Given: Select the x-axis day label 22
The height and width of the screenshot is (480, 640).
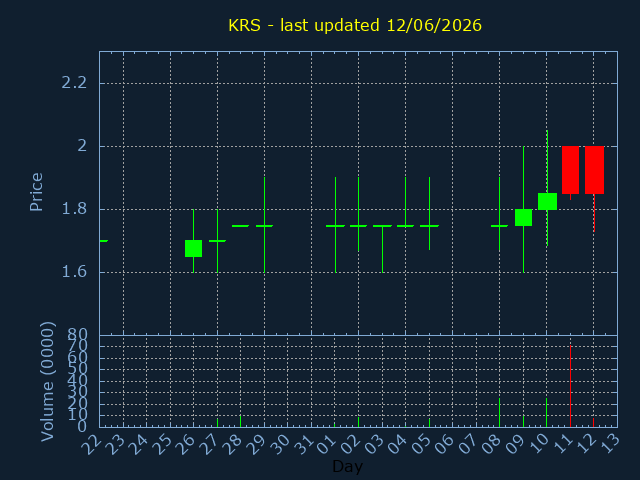Looking at the screenshot, I should (x=91, y=444).
